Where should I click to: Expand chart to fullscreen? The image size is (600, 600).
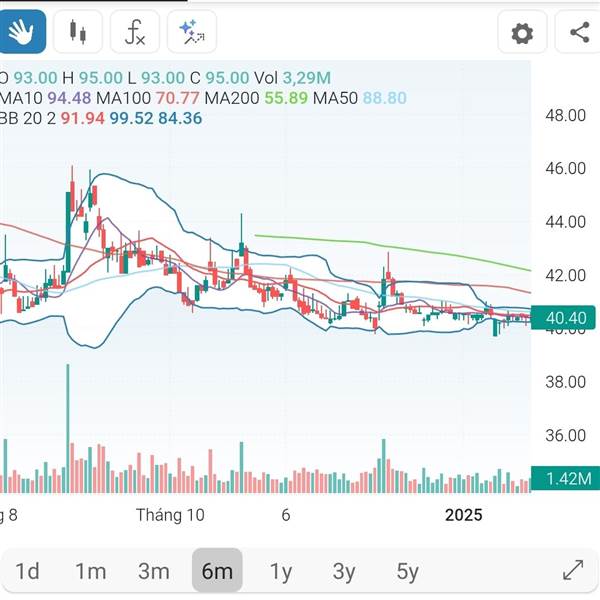(573, 570)
